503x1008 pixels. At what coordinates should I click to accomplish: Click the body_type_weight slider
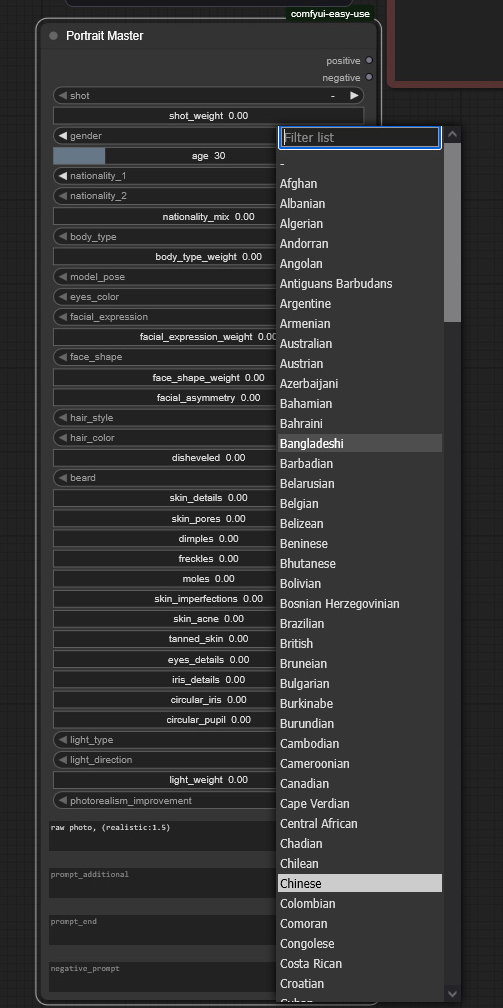pyautogui.click(x=165, y=256)
